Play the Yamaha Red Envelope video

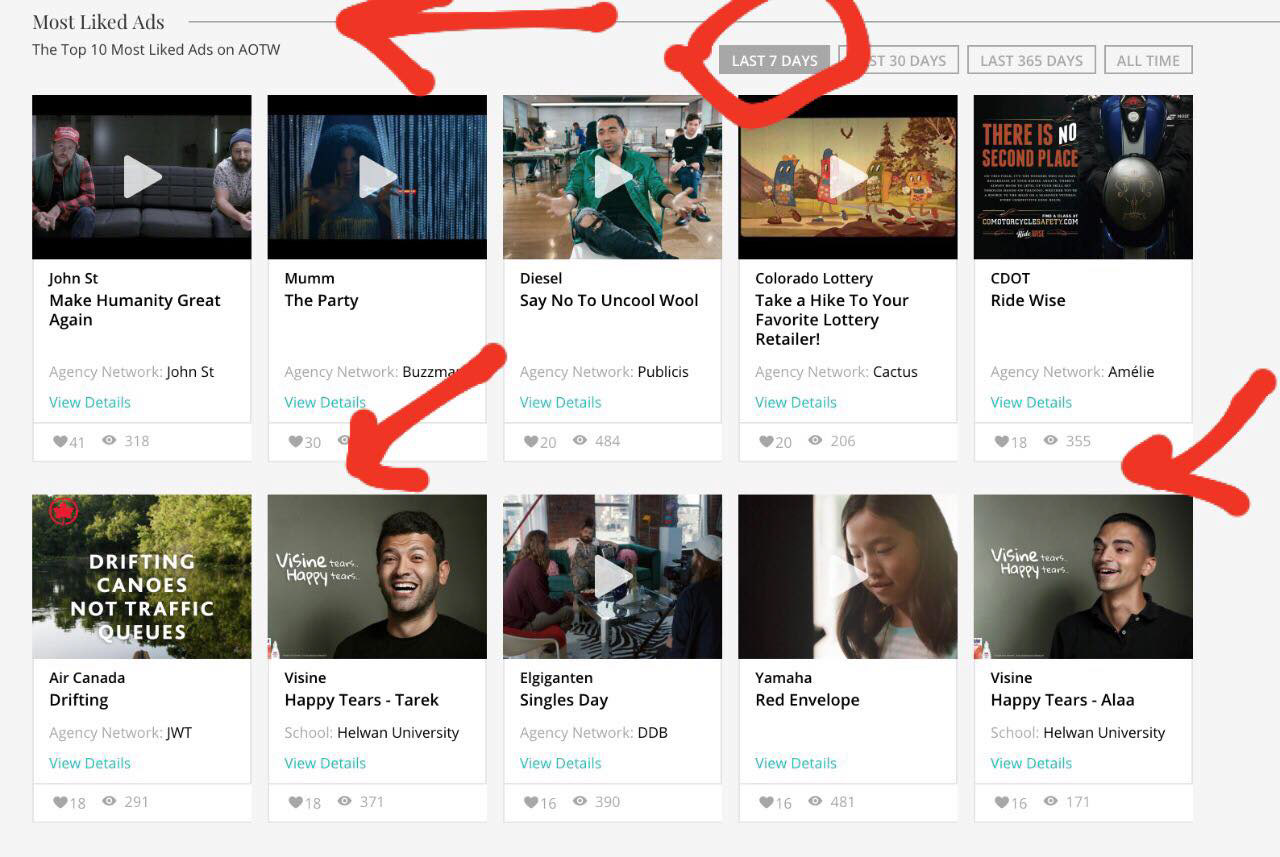click(848, 576)
